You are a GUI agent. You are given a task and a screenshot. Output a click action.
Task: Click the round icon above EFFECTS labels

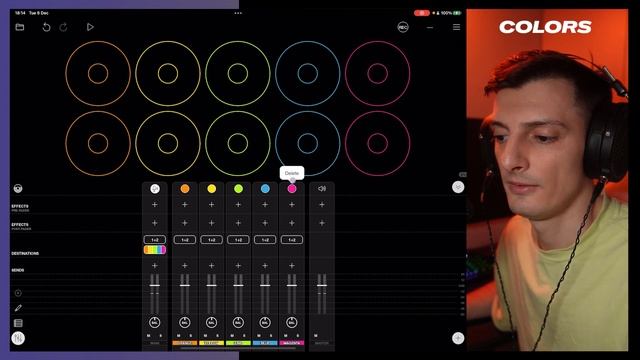18,189
